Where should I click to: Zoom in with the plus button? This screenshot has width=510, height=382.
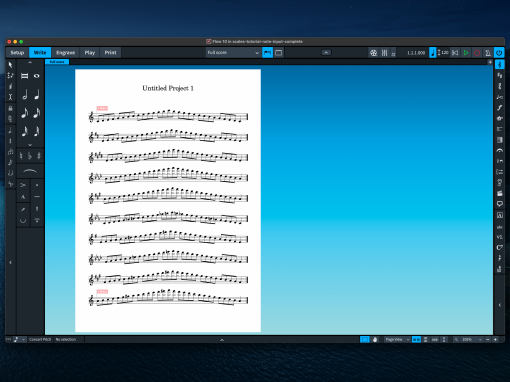[496, 339]
